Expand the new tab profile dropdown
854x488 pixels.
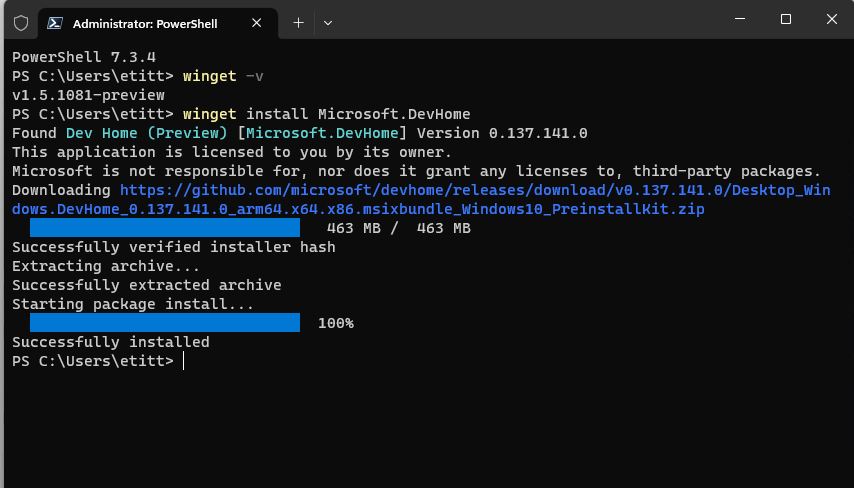click(328, 23)
